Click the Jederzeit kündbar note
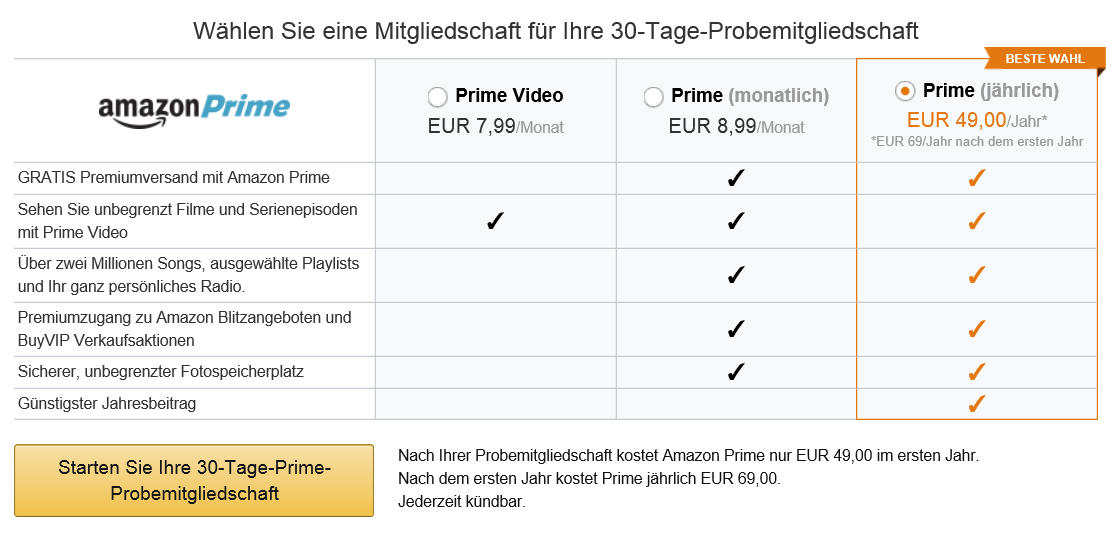The height and width of the screenshot is (533, 1113). [462, 502]
